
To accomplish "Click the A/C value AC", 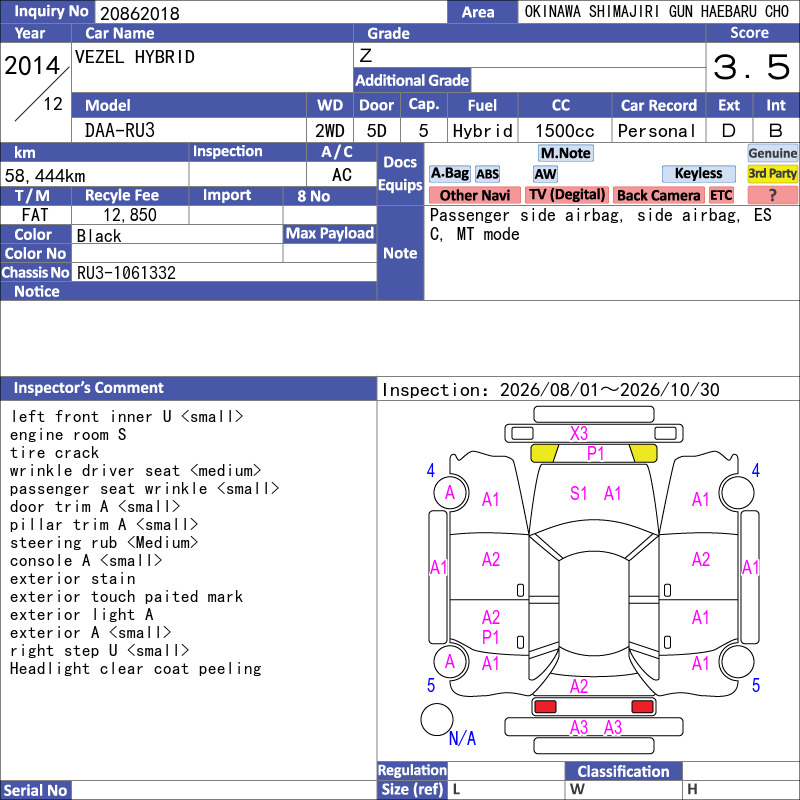I will tap(342, 175).
